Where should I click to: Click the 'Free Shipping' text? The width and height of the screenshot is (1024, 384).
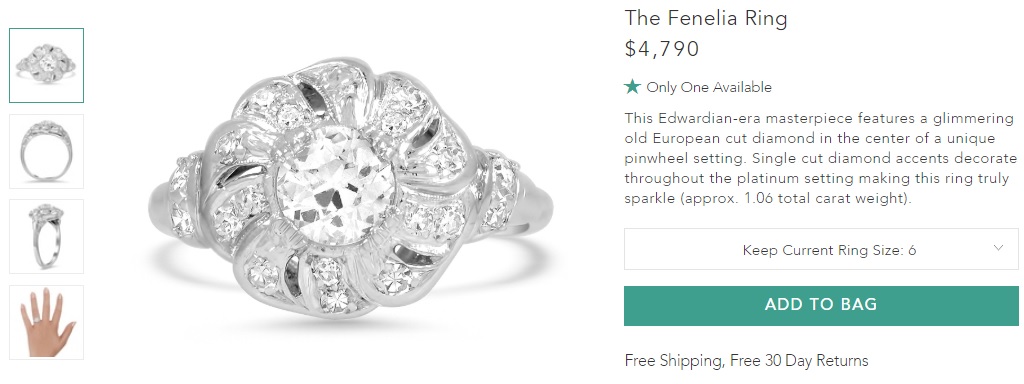click(x=673, y=360)
